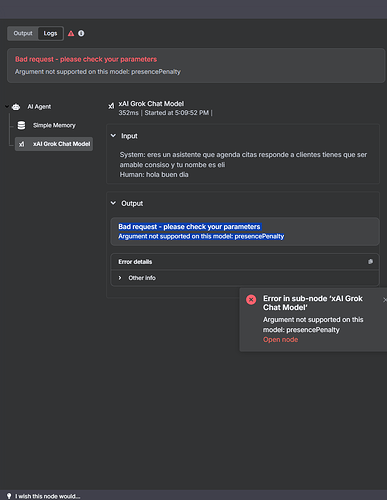Switch to the Logs tab

50,33
